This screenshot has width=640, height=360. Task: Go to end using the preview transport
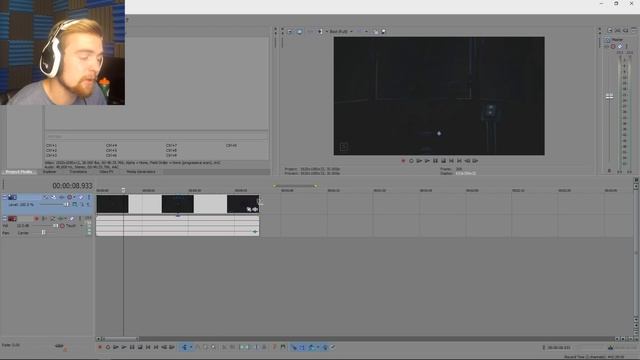460,161
